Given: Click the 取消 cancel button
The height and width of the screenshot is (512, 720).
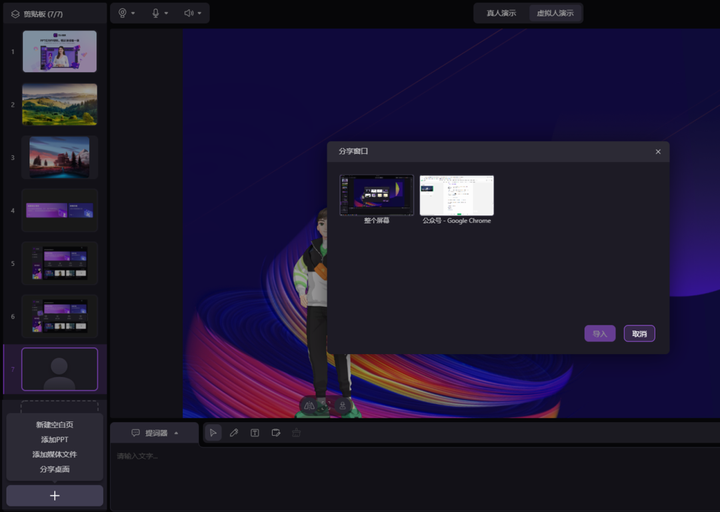Looking at the screenshot, I should pyautogui.click(x=639, y=333).
